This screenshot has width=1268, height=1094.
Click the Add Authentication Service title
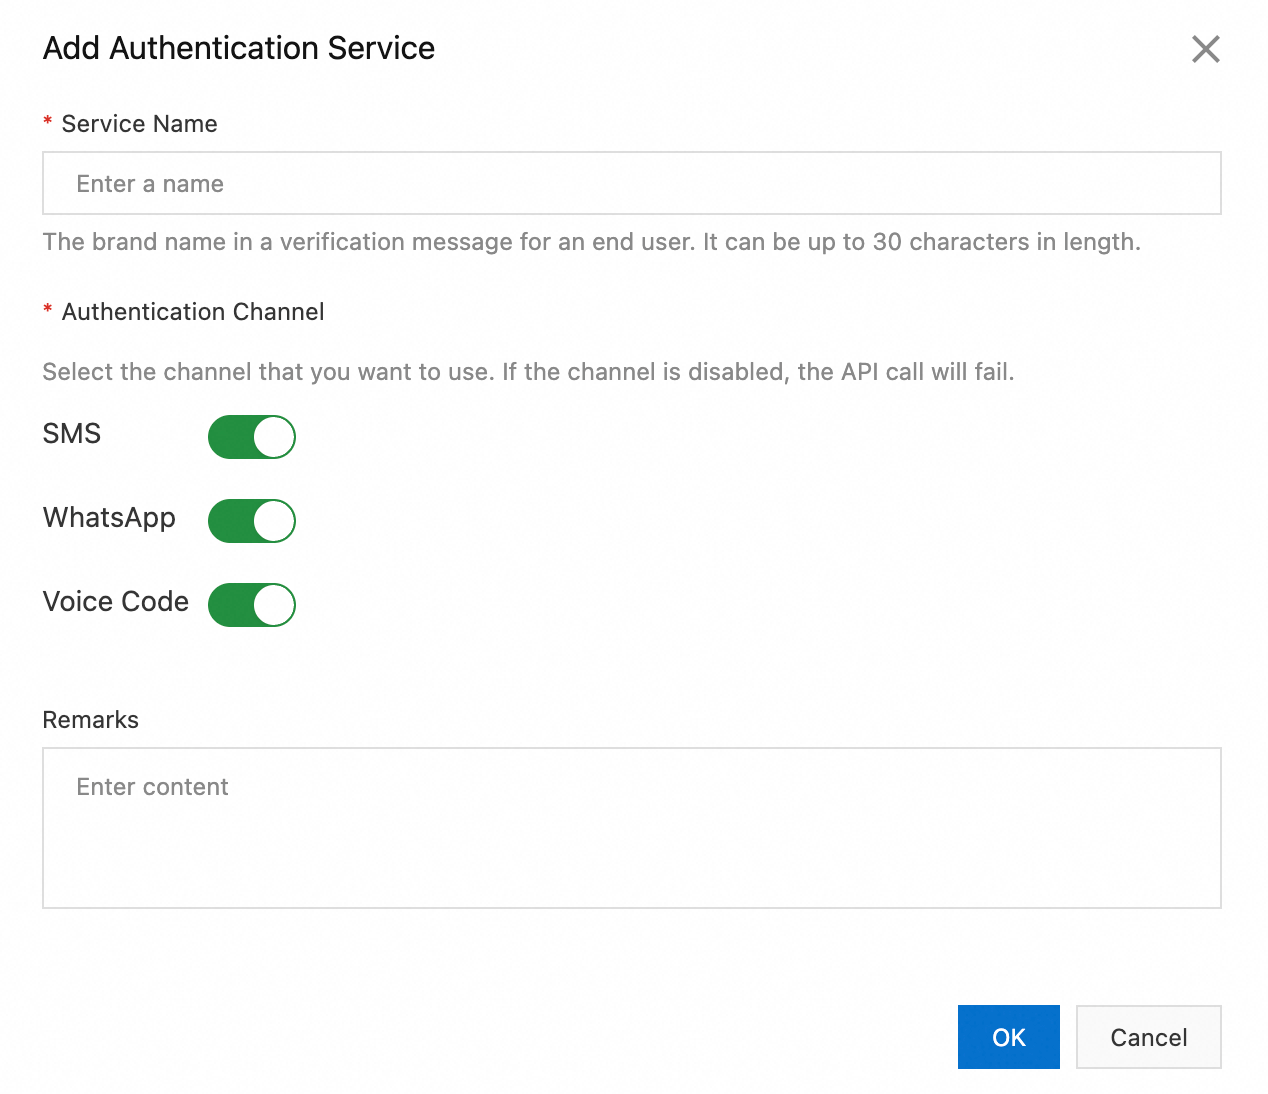pos(239,48)
